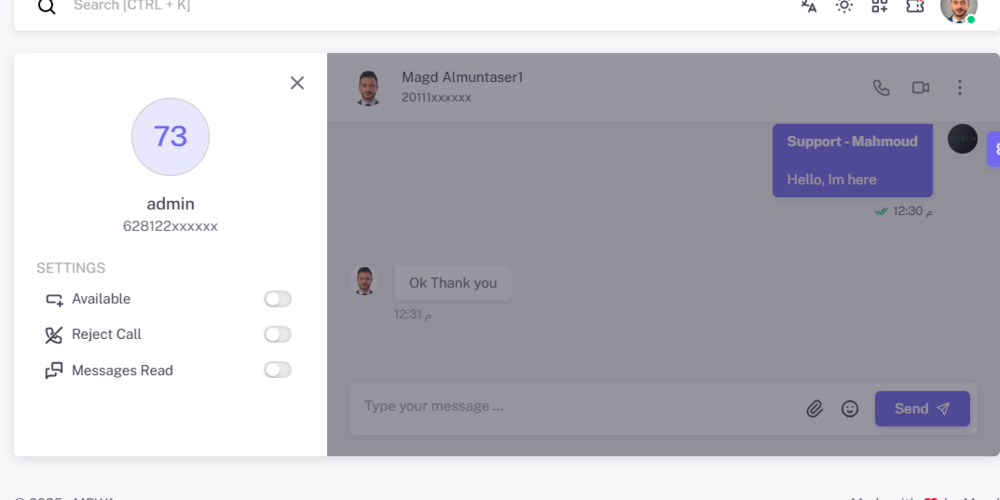Image resolution: width=1000 pixels, height=500 pixels.
Task: Open the shortcuts grid-plus icon
Action: coord(879,6)
